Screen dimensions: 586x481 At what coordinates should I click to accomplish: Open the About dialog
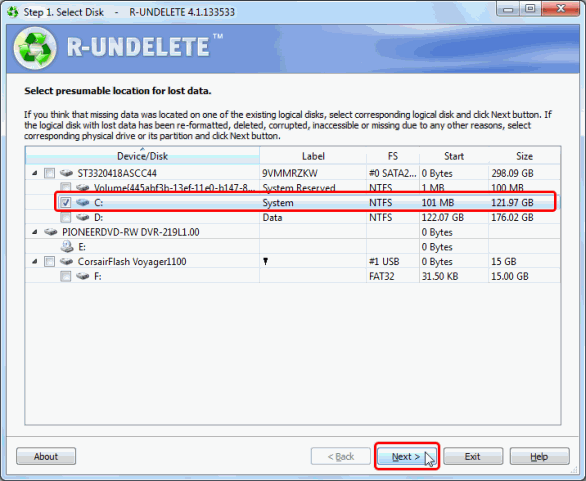pyautogui.click(x=46, y=456)
